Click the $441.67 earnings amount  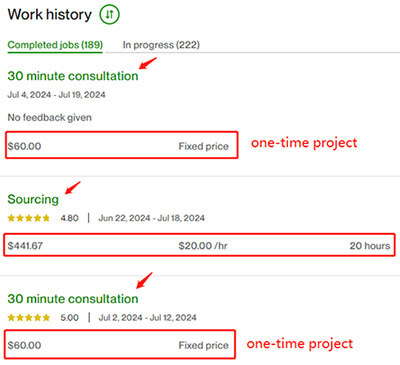(x=25, y=246)
